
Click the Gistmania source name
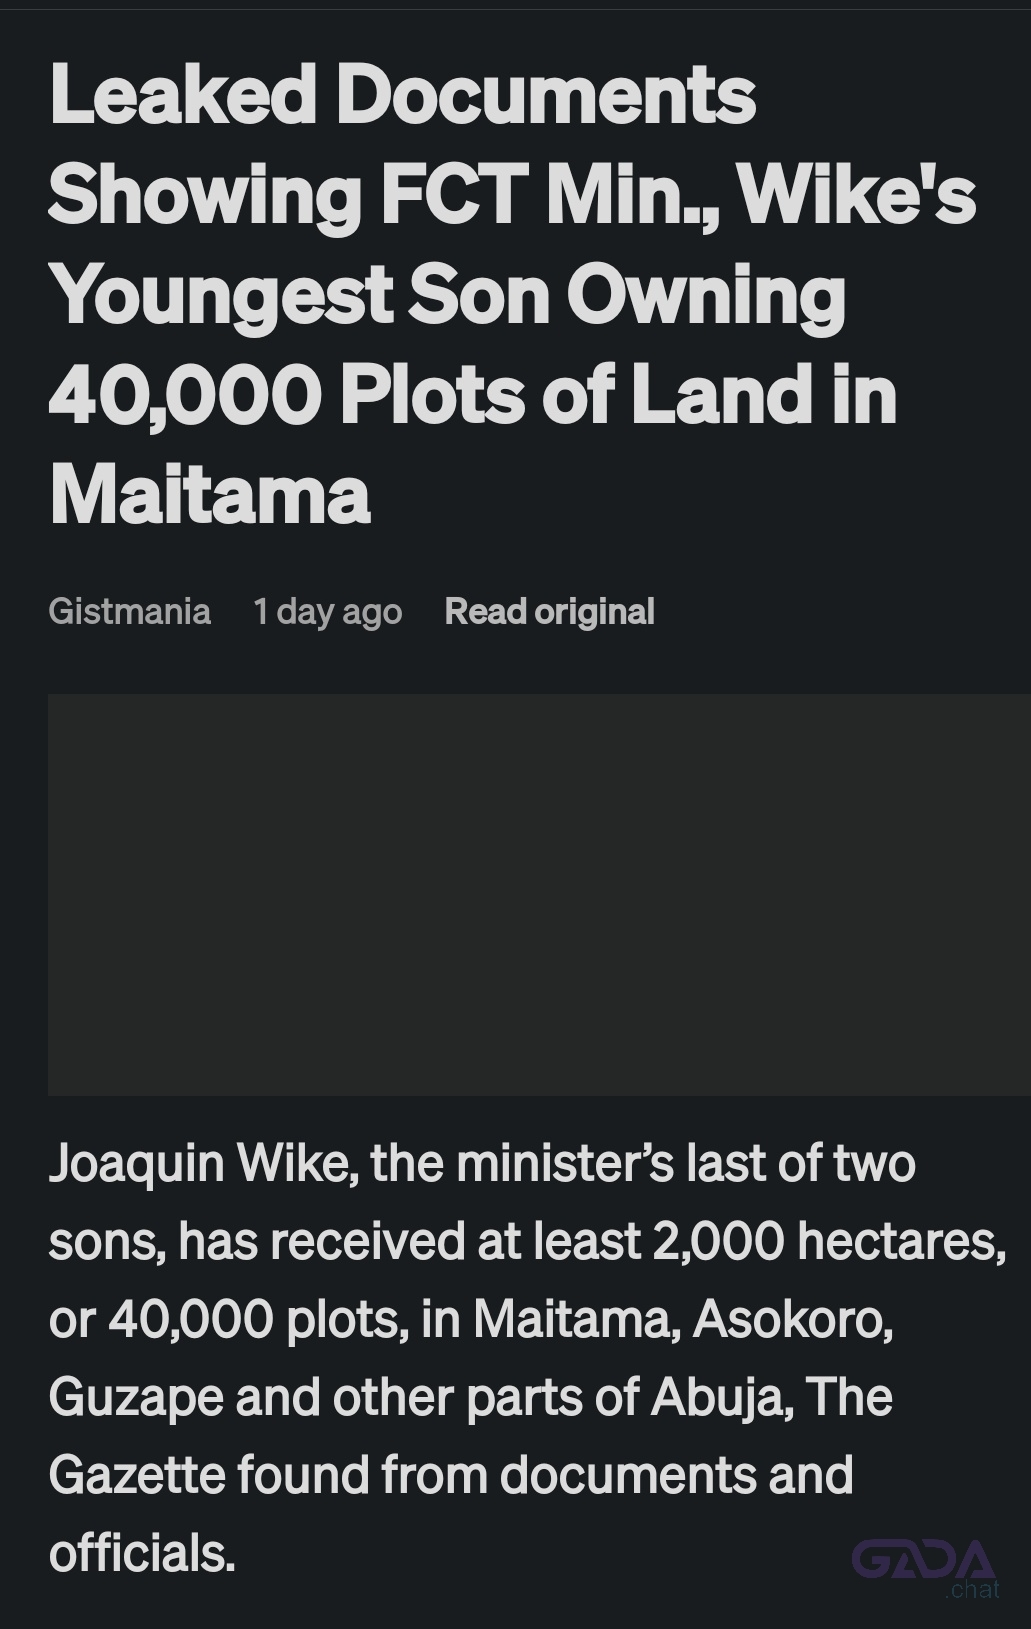pos(129,611)
